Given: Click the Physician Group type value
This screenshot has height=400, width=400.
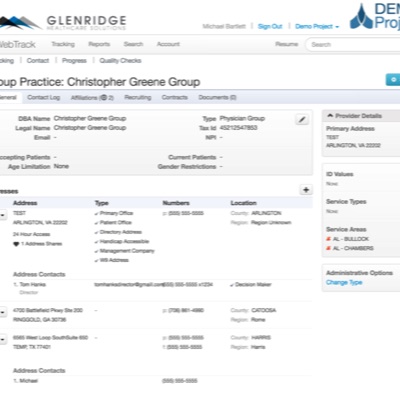Looking at the screenshot, I should point(242,118).
